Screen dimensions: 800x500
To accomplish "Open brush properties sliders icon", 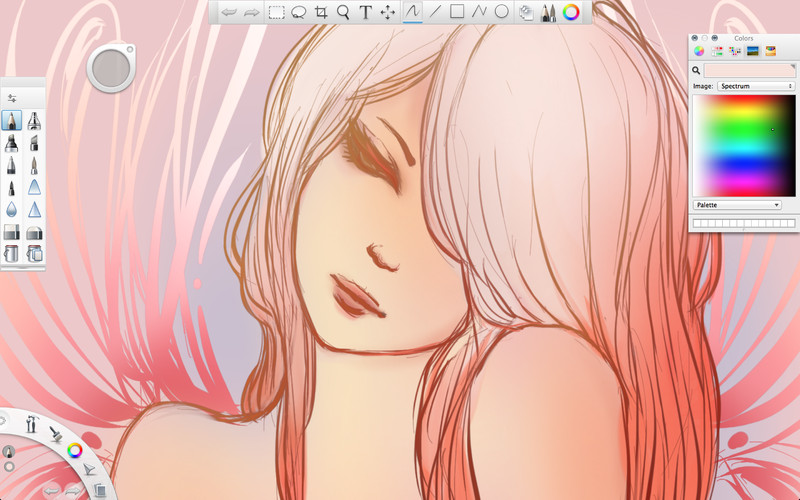I will pos(12,98).
